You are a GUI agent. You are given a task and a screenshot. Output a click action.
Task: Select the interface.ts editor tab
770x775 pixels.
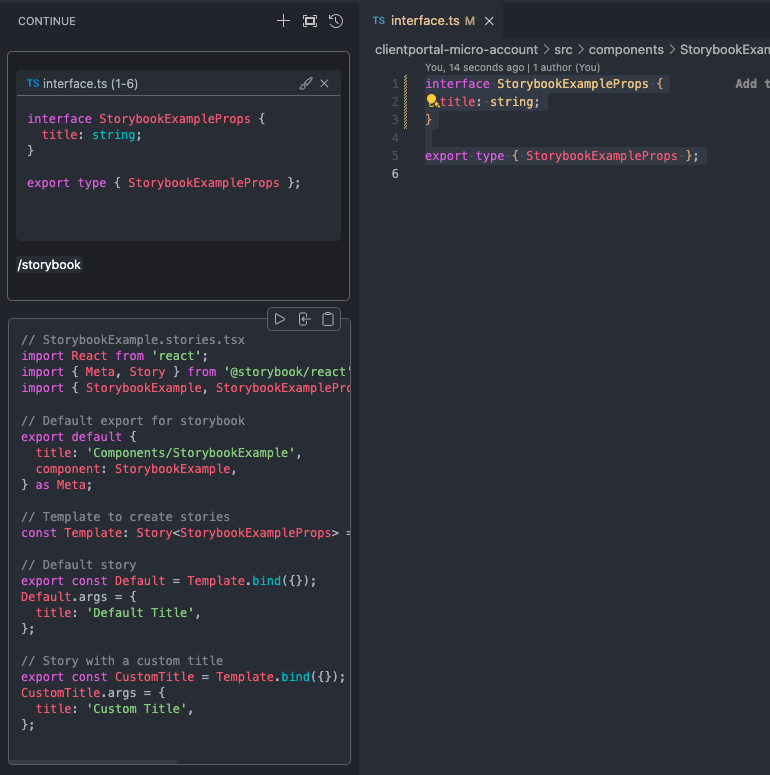click(424, 21)
